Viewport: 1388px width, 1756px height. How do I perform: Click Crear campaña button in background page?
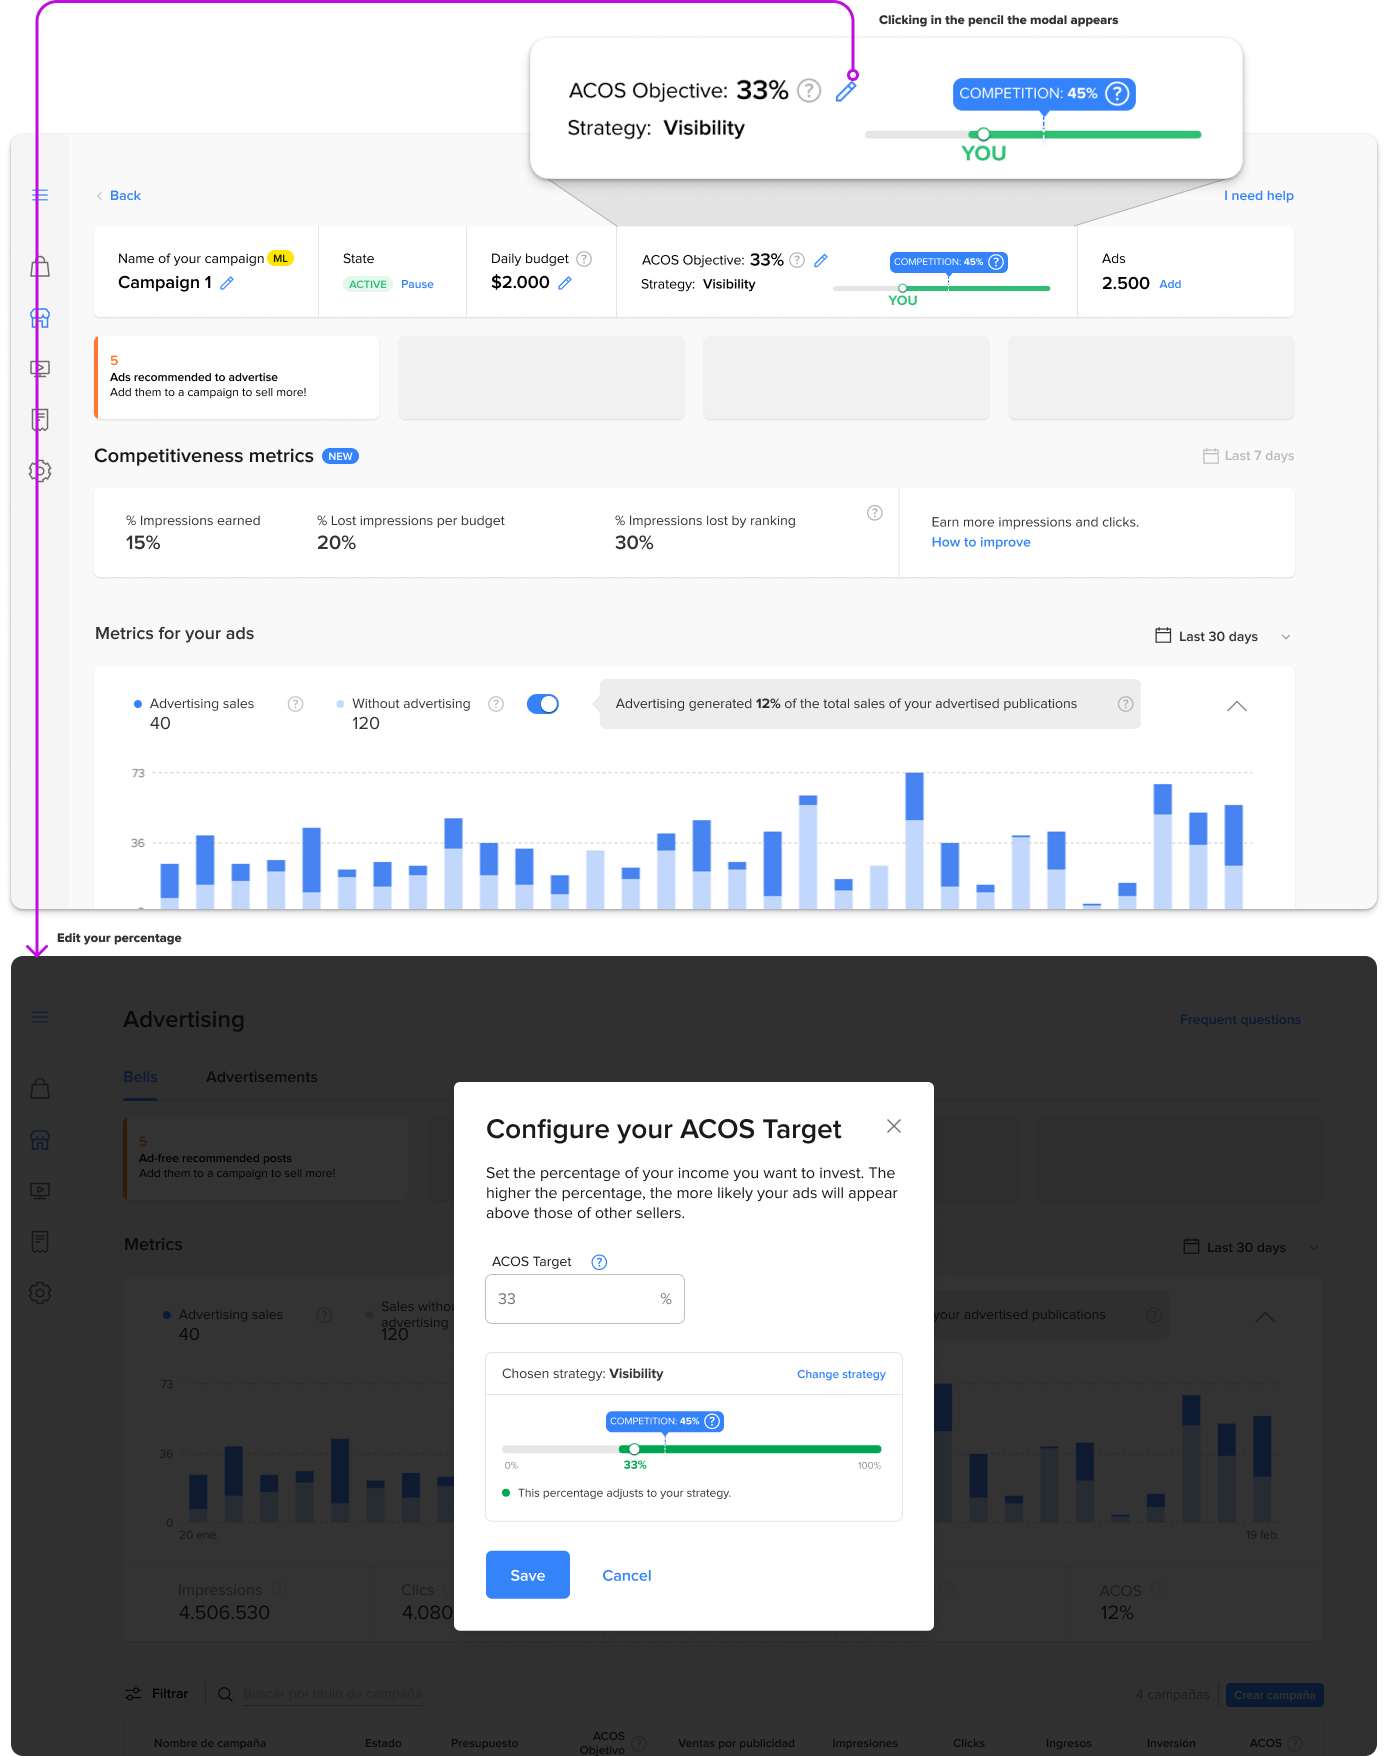[x=1275, y=1695]
